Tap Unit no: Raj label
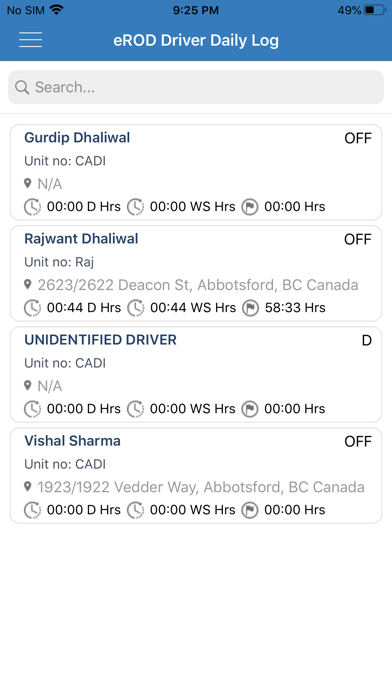 pos(59,262)
